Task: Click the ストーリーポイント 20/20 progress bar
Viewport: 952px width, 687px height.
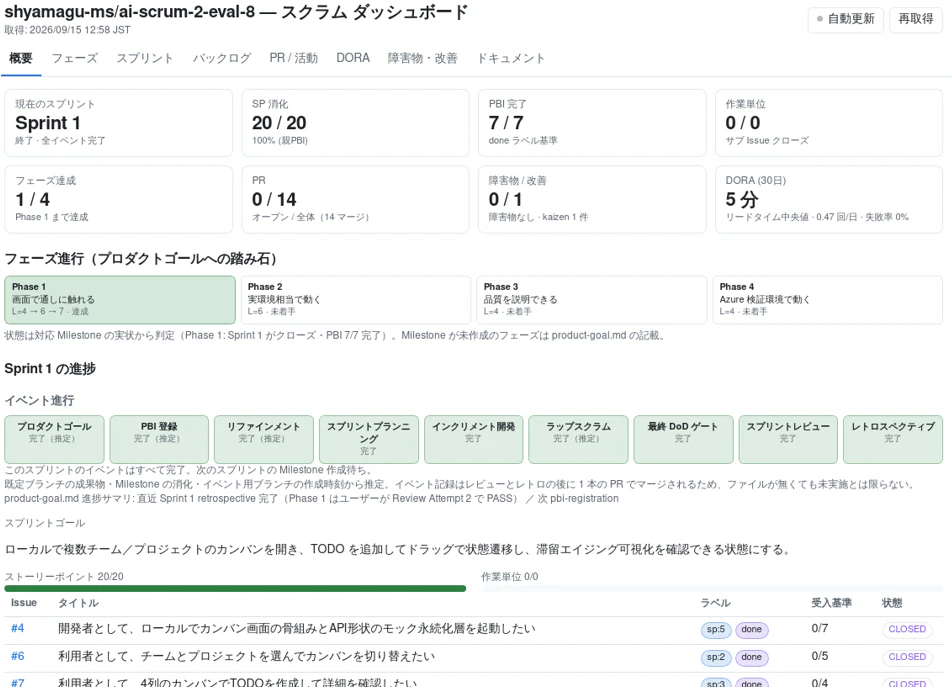Action: pos(235,588)
